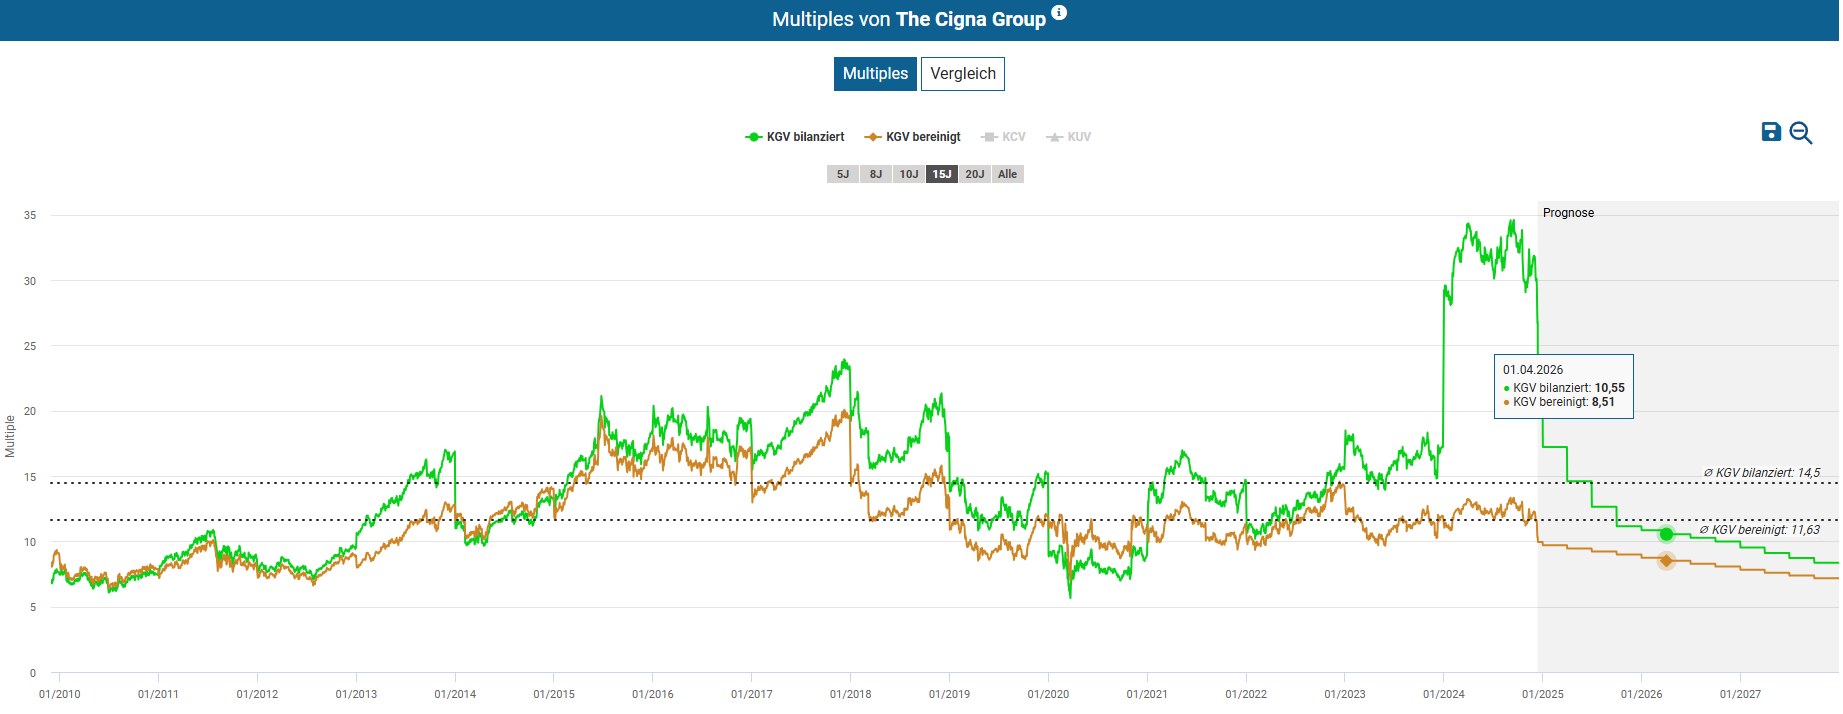Click the y-axis value 20

(x=30, y=411)
